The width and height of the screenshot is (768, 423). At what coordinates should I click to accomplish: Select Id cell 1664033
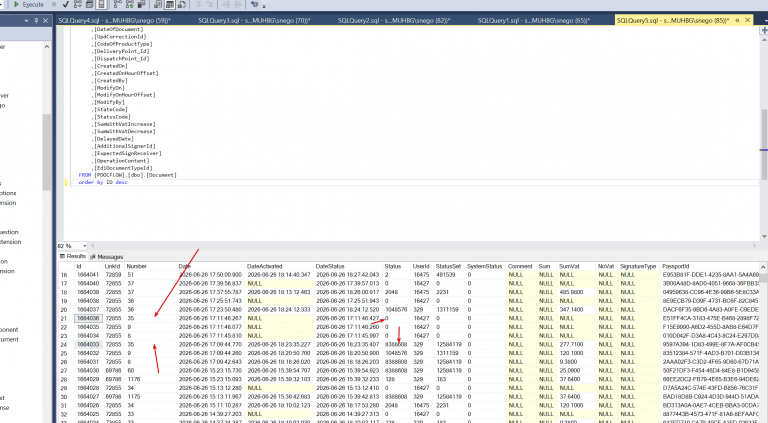[x=88, y=344]
